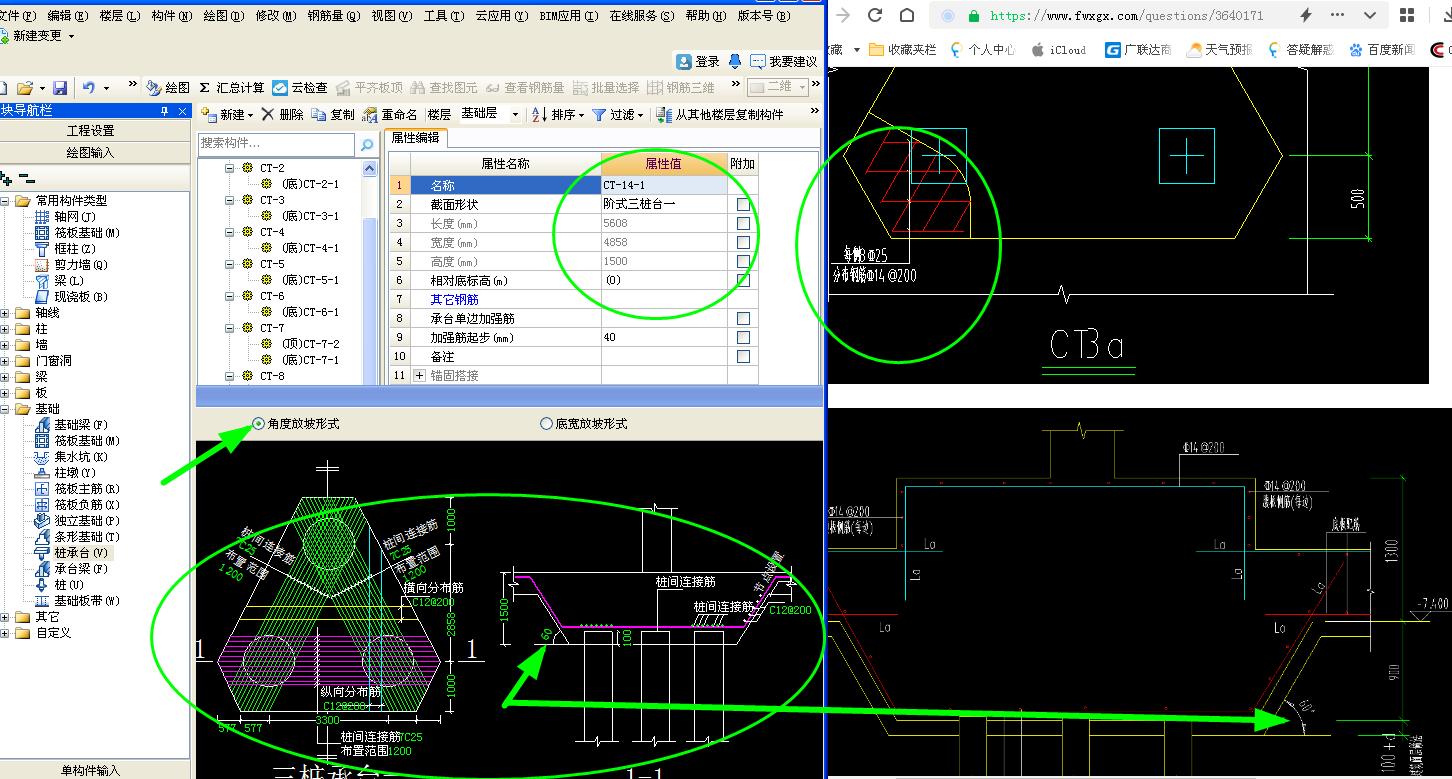Click the notification bell icon
Screen dimensions: 1452x779
coord(735,61)
